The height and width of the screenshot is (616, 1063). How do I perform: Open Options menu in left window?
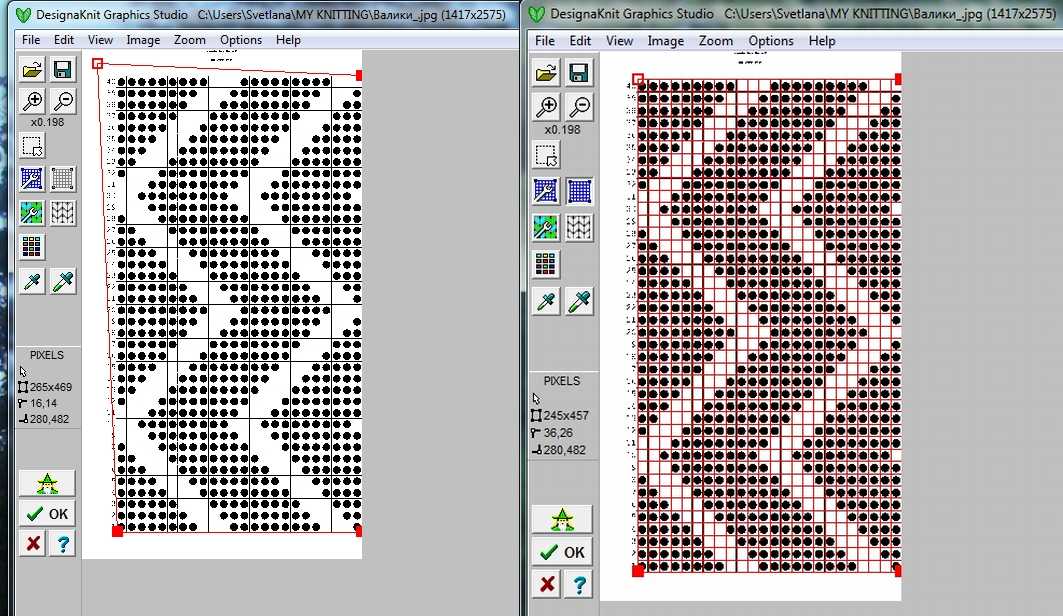(241, 40)
